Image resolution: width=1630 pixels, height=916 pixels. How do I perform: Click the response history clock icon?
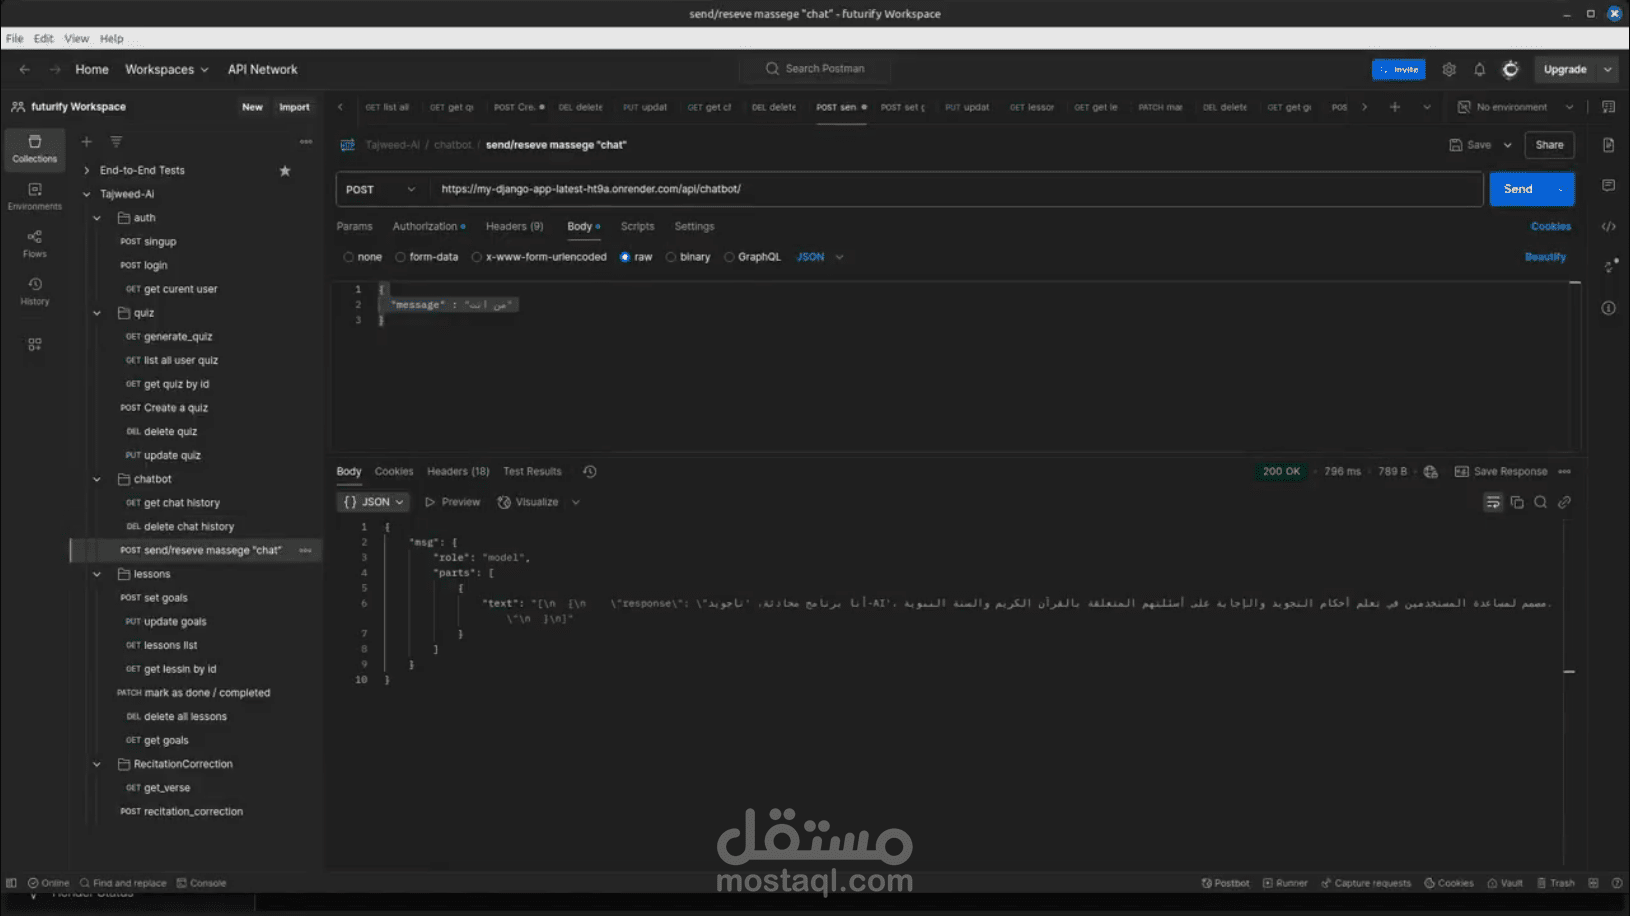(590, 472)
